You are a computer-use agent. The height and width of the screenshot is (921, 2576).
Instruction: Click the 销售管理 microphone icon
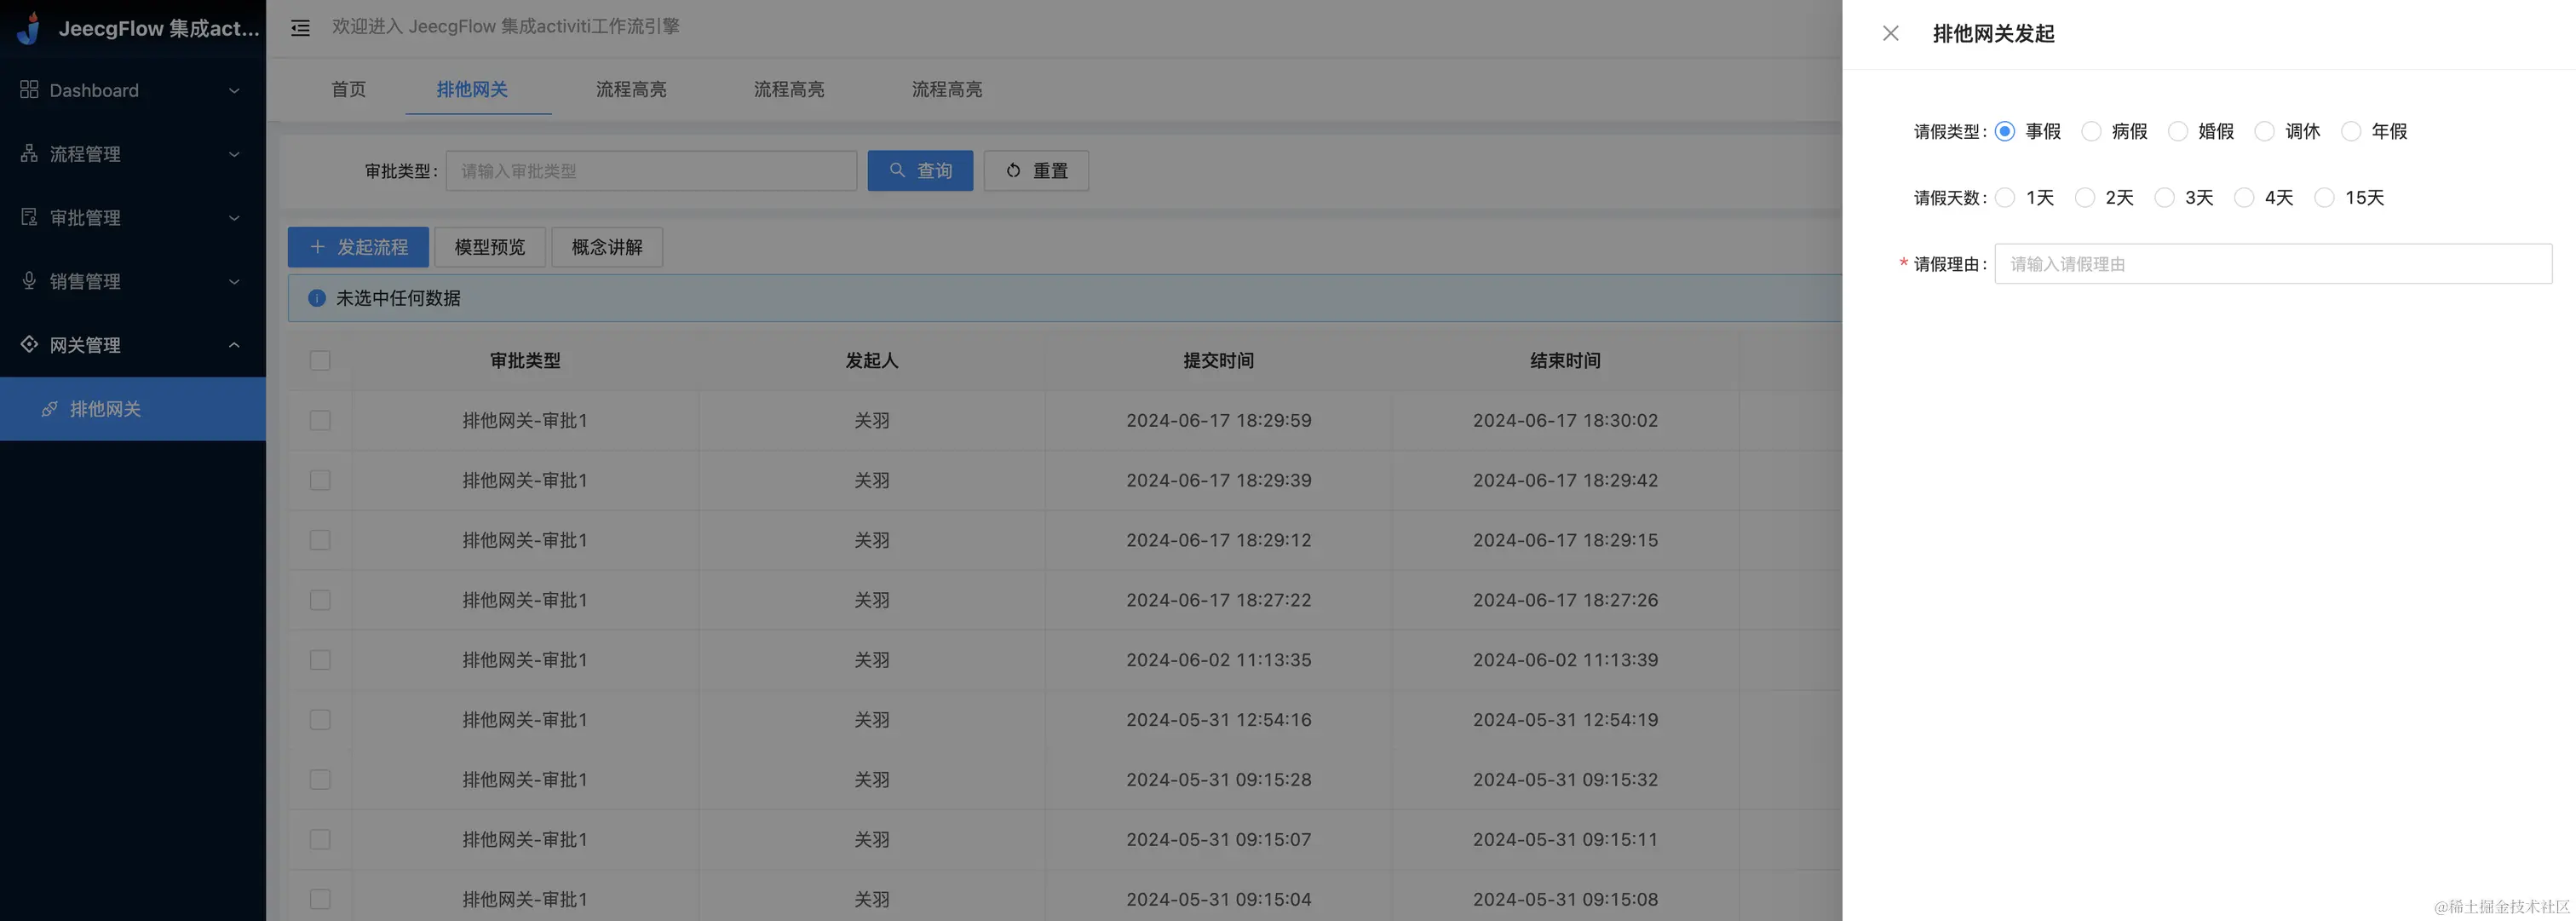coord(29,281)
